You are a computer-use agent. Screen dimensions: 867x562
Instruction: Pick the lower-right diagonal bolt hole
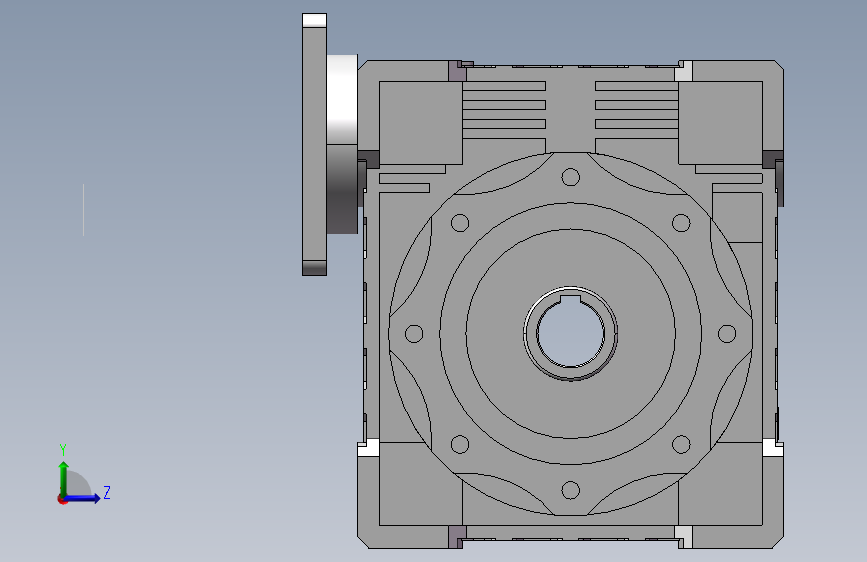pyautogui.click(x=681, y=444)
